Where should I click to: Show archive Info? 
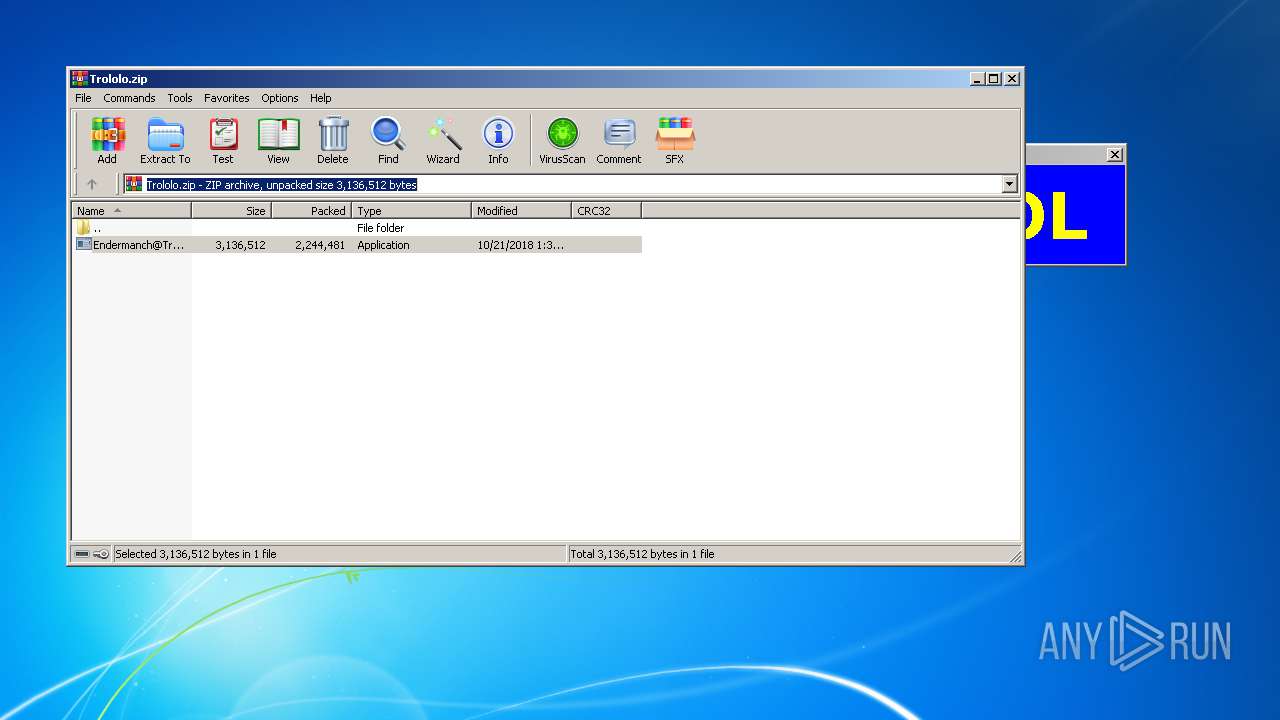point(498,141)
